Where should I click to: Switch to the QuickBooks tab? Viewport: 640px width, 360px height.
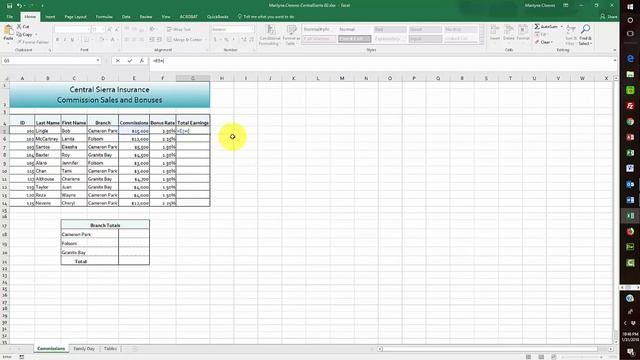[218, 17]
